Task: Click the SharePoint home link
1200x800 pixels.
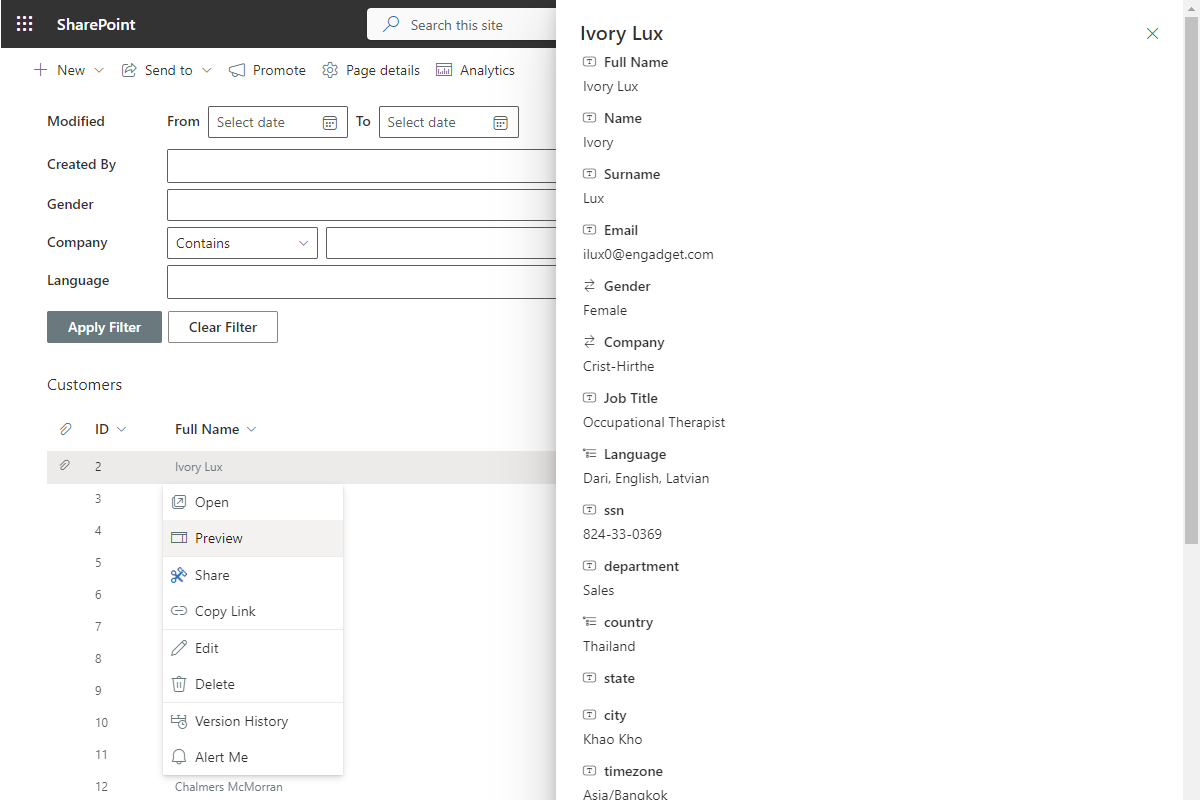Action: pyautogui.click(x=96, y=24)
